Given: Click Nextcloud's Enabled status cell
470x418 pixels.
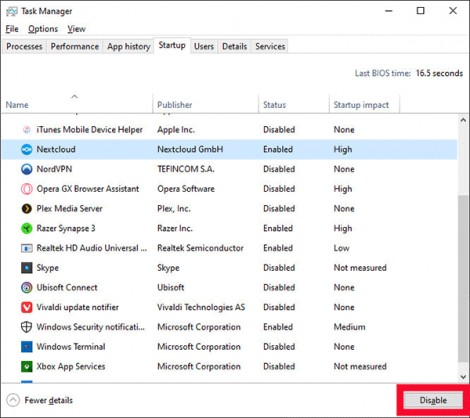Looking at the screenshot, I should 278,149.
